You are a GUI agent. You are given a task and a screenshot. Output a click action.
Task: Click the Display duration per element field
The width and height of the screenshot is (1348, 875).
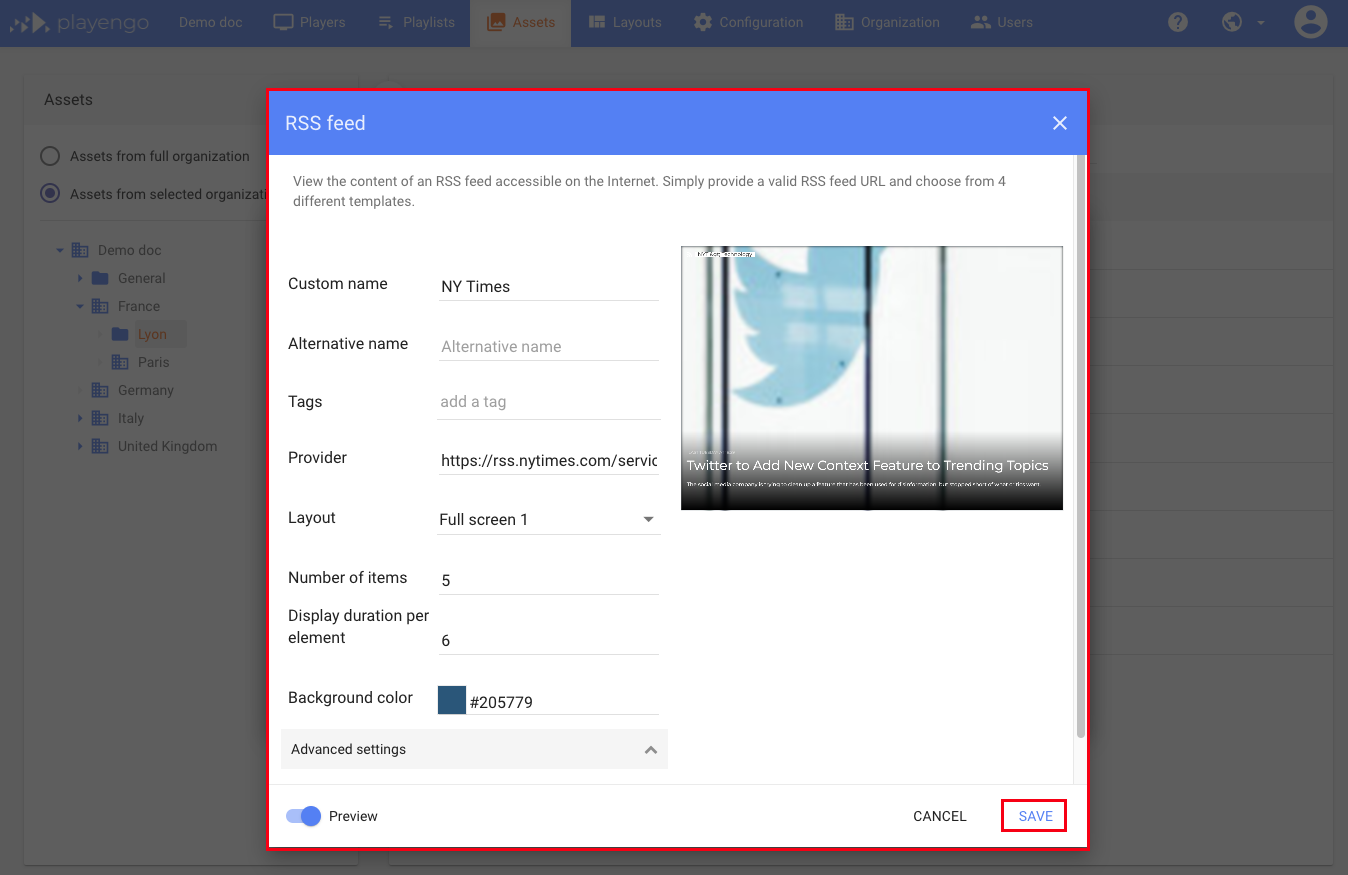coord(549,640)
